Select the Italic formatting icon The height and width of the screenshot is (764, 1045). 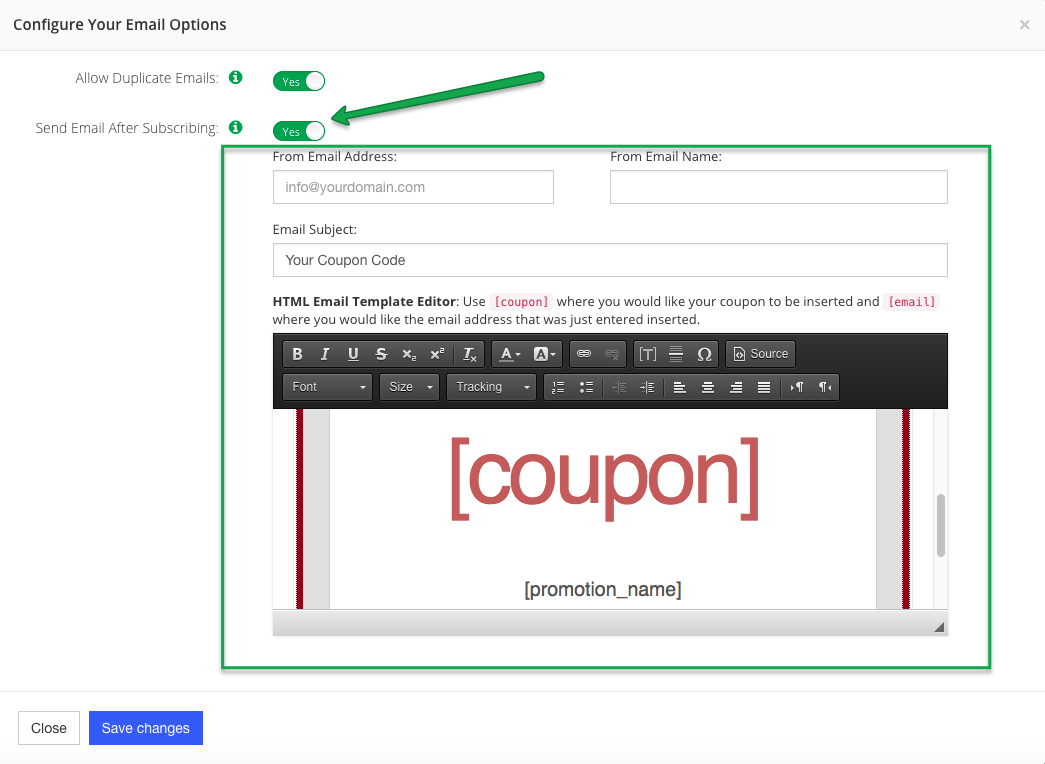[324, 353]
